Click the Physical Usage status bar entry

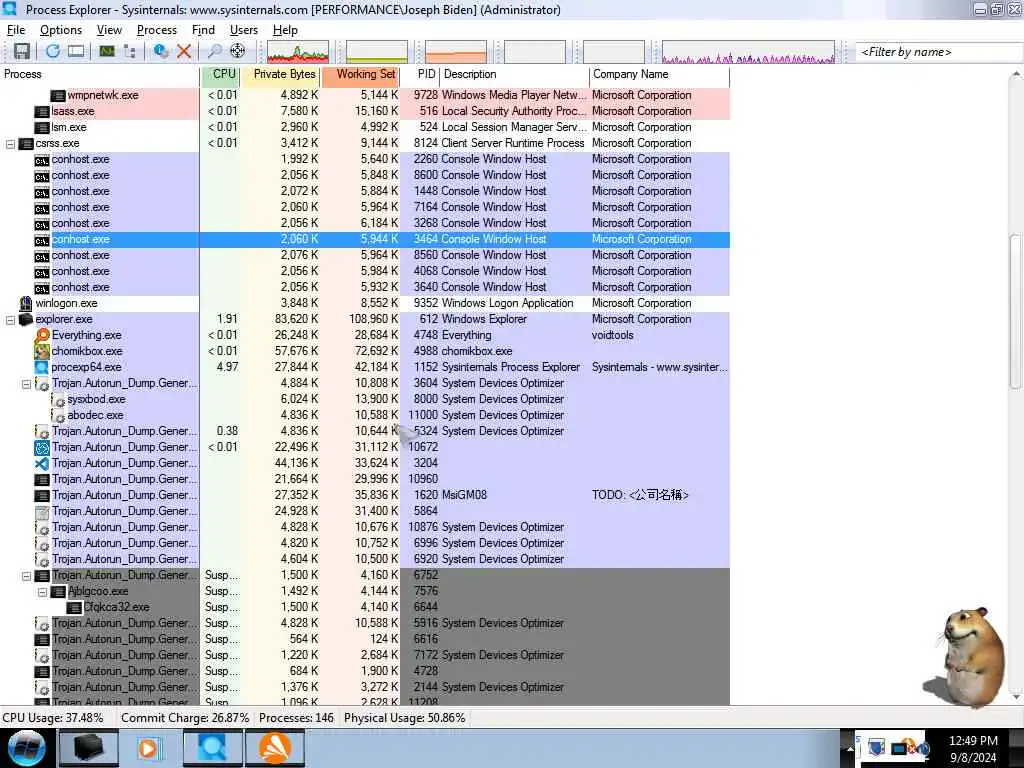[x=404, y=718]
